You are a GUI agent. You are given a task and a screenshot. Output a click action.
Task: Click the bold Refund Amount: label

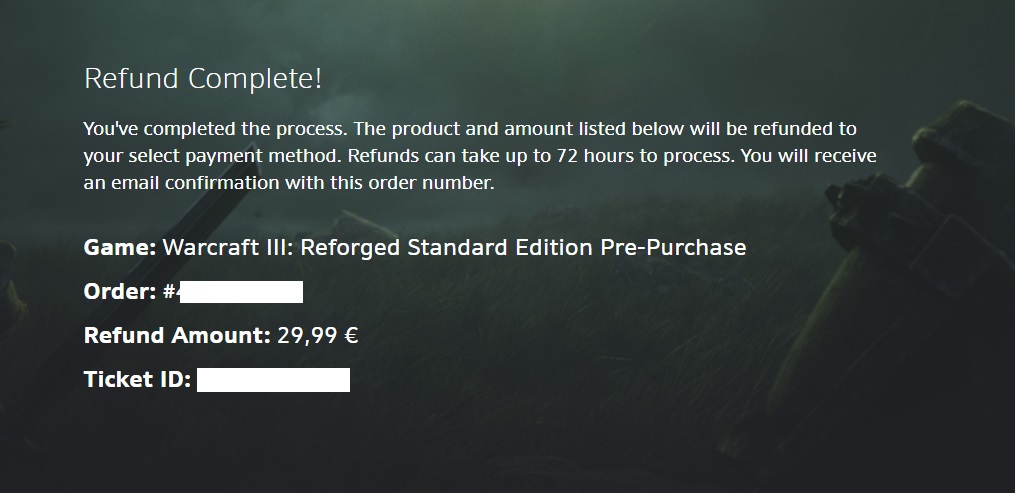tap(177, 336)
